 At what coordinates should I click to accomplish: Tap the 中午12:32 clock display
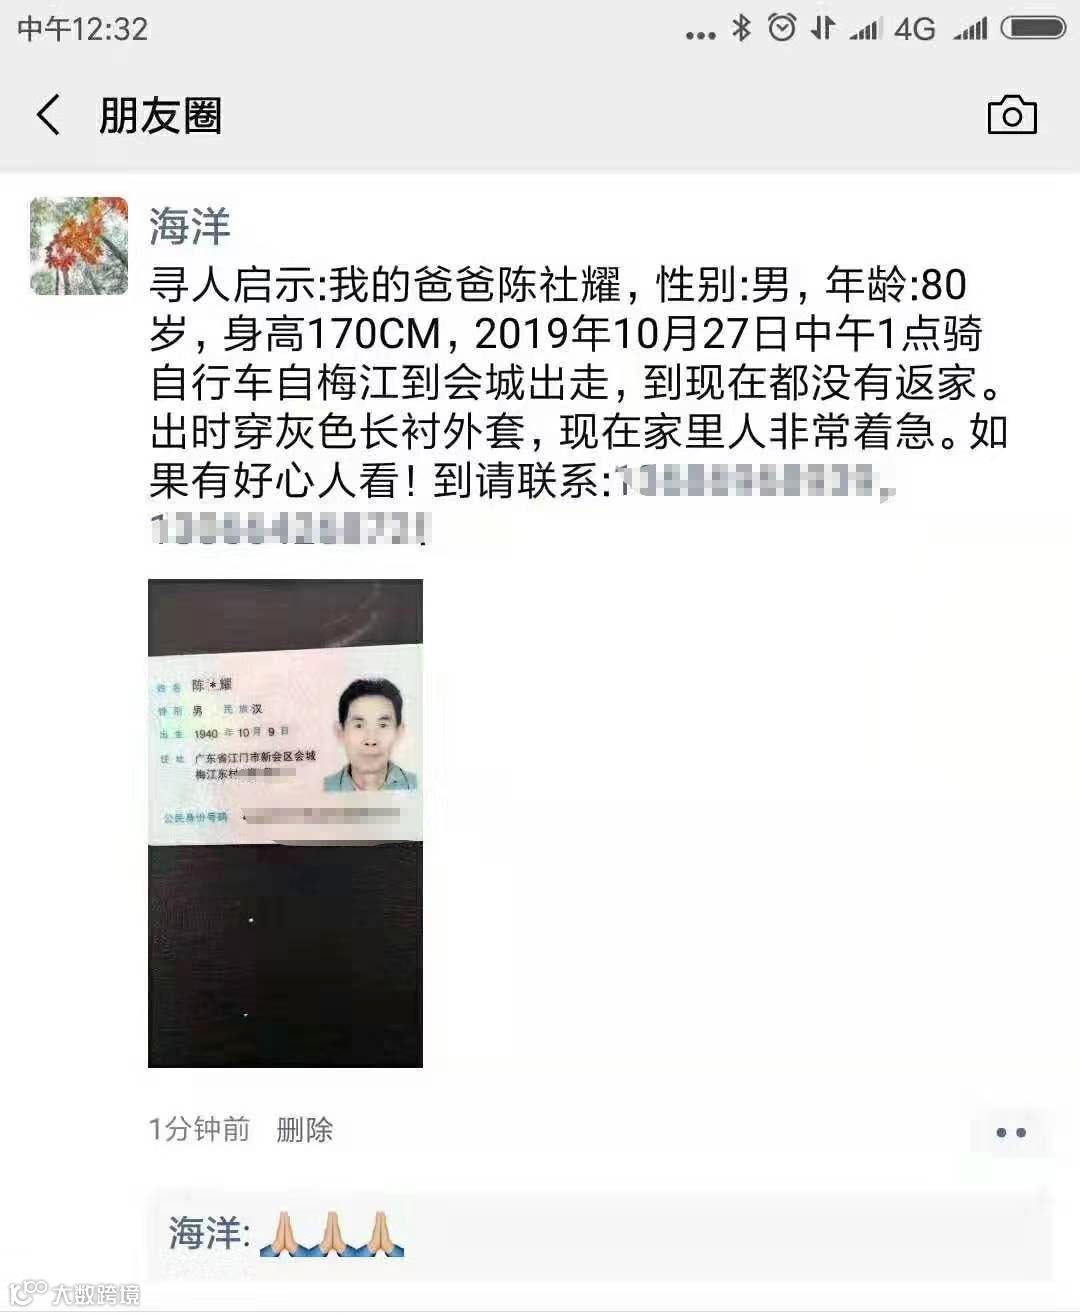pyautogui.click(x=82, y=29)
